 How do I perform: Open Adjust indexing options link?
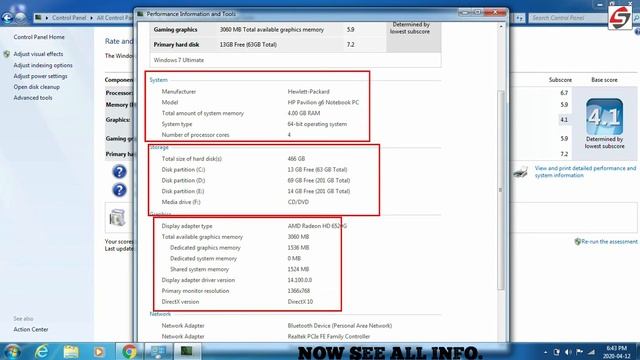(43, 65)
